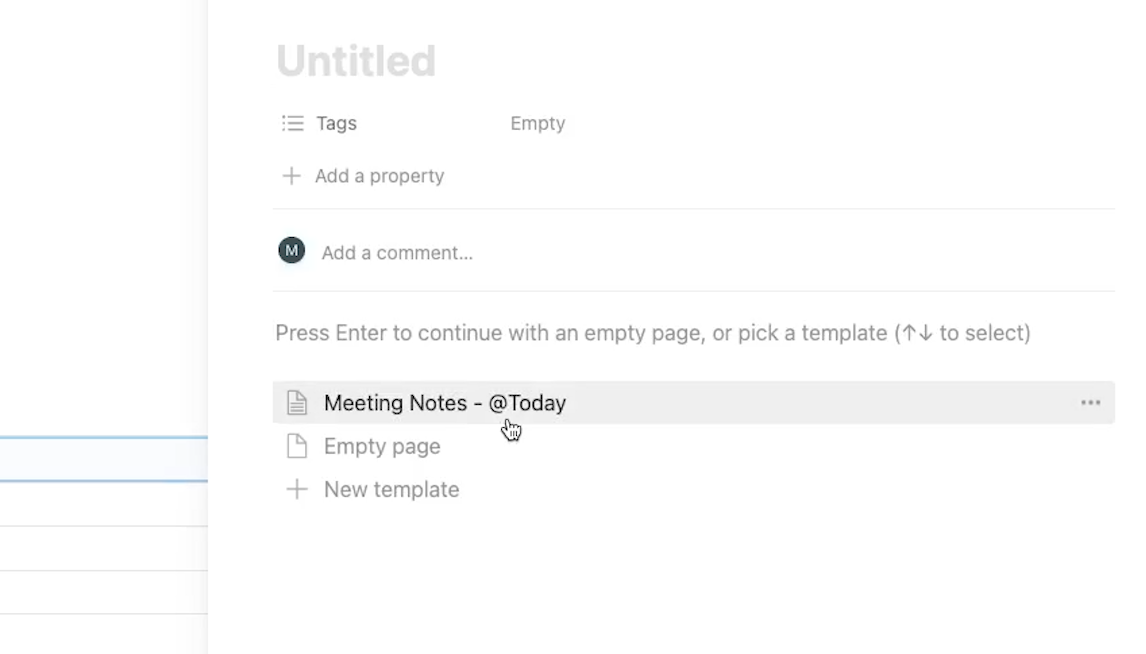This screenshot has width=1146, height=654.
Task: Click the empty row below highlighted row
Action: coord(104,504)
